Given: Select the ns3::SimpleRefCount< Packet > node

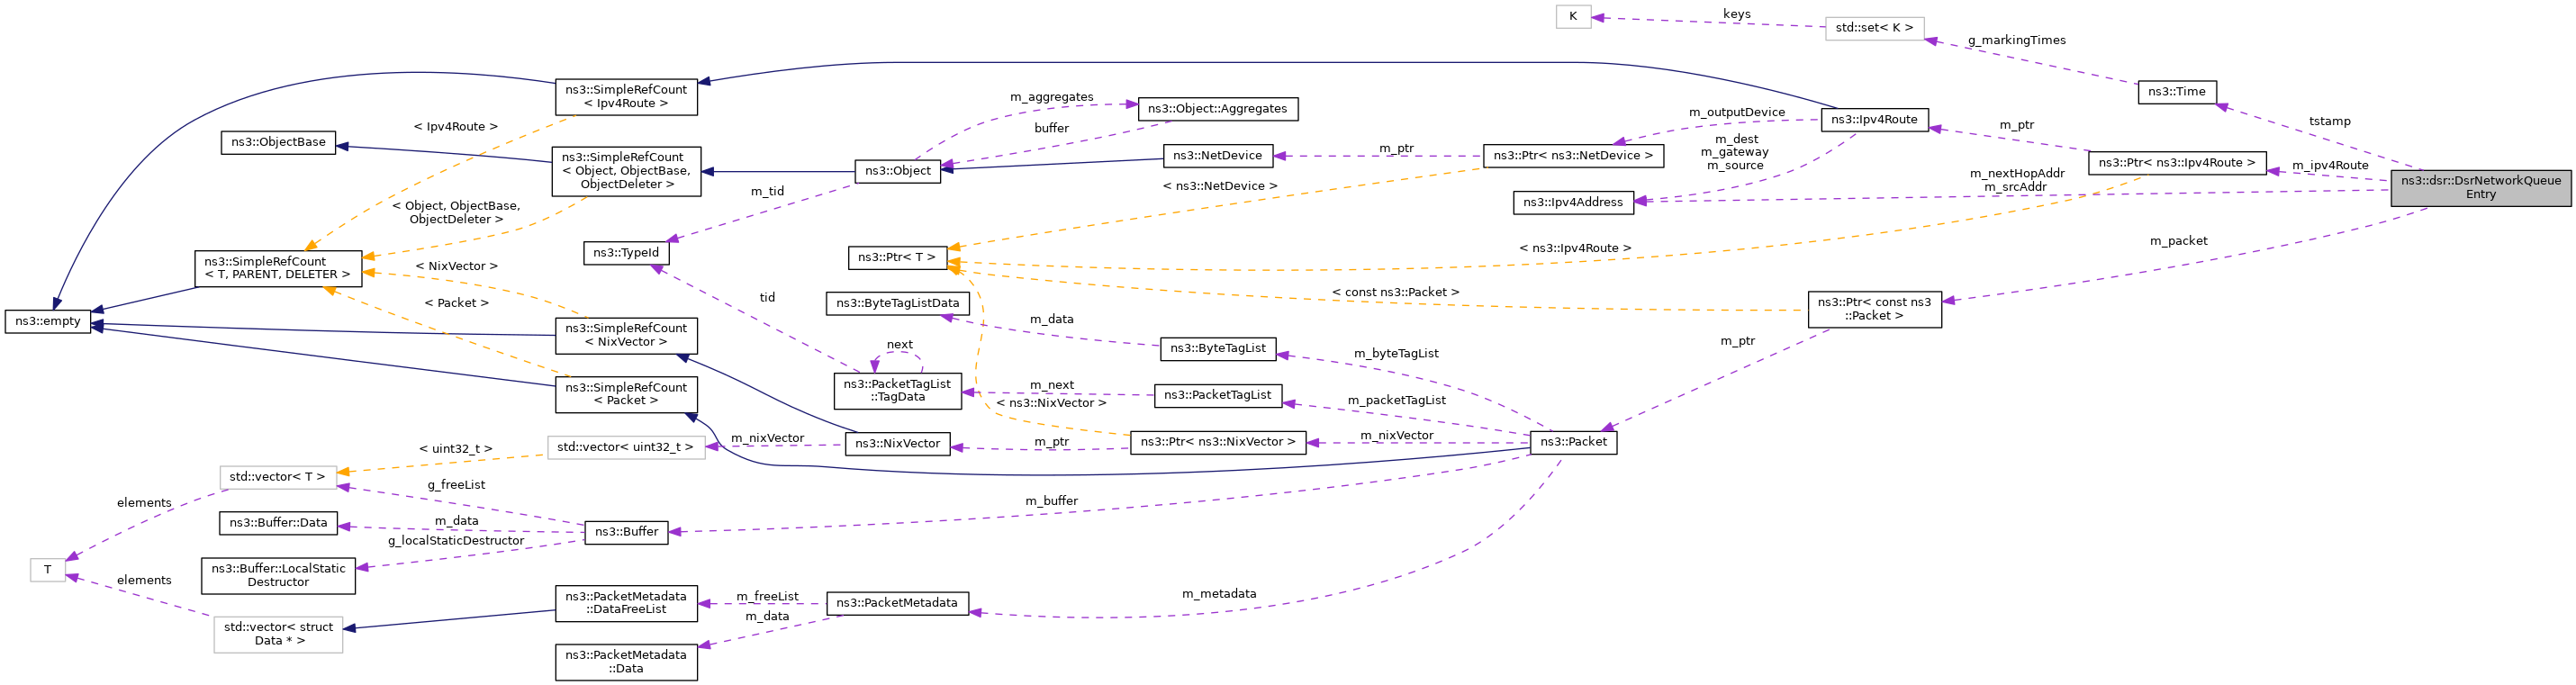Looking at the screenshot, I should pos(626,395).
